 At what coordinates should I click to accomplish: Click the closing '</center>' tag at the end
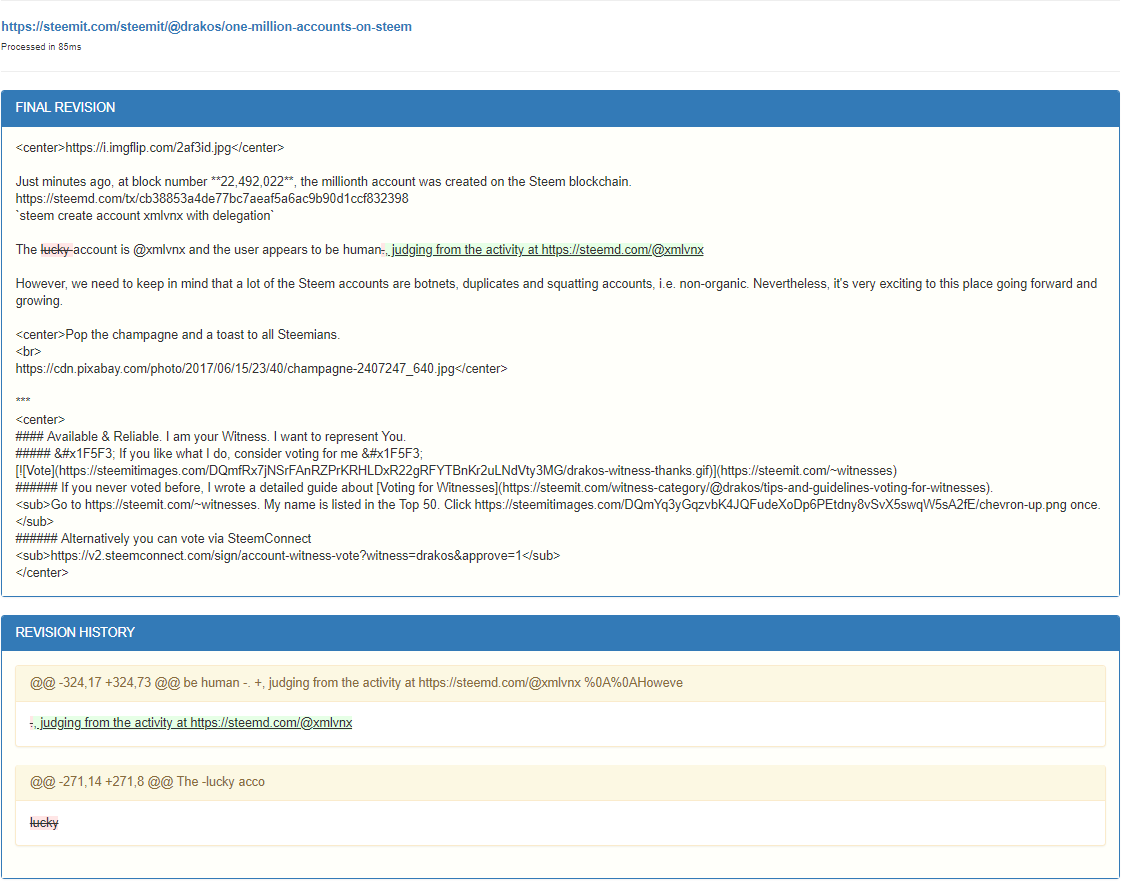42,573
